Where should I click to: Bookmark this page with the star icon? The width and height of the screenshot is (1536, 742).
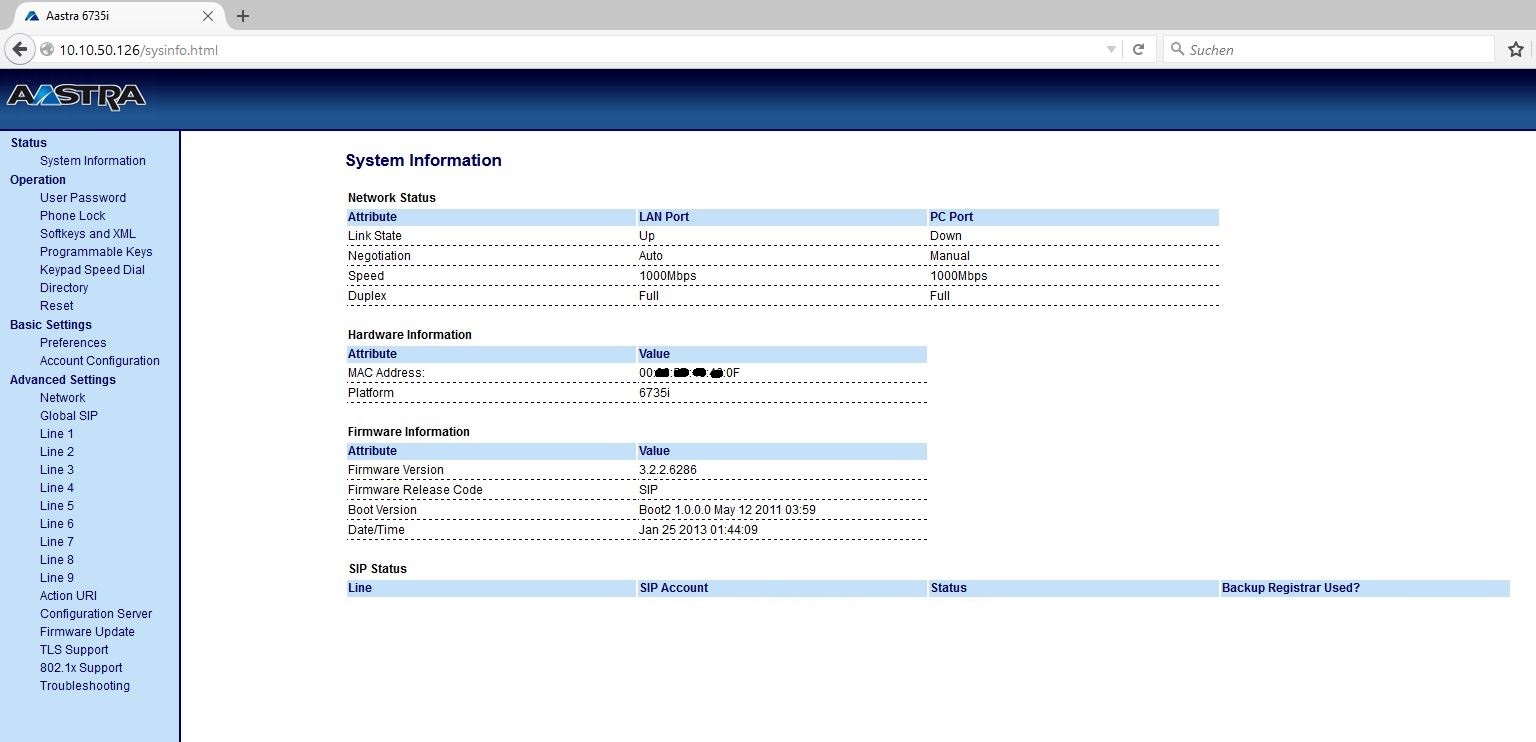coord(1515,50)
